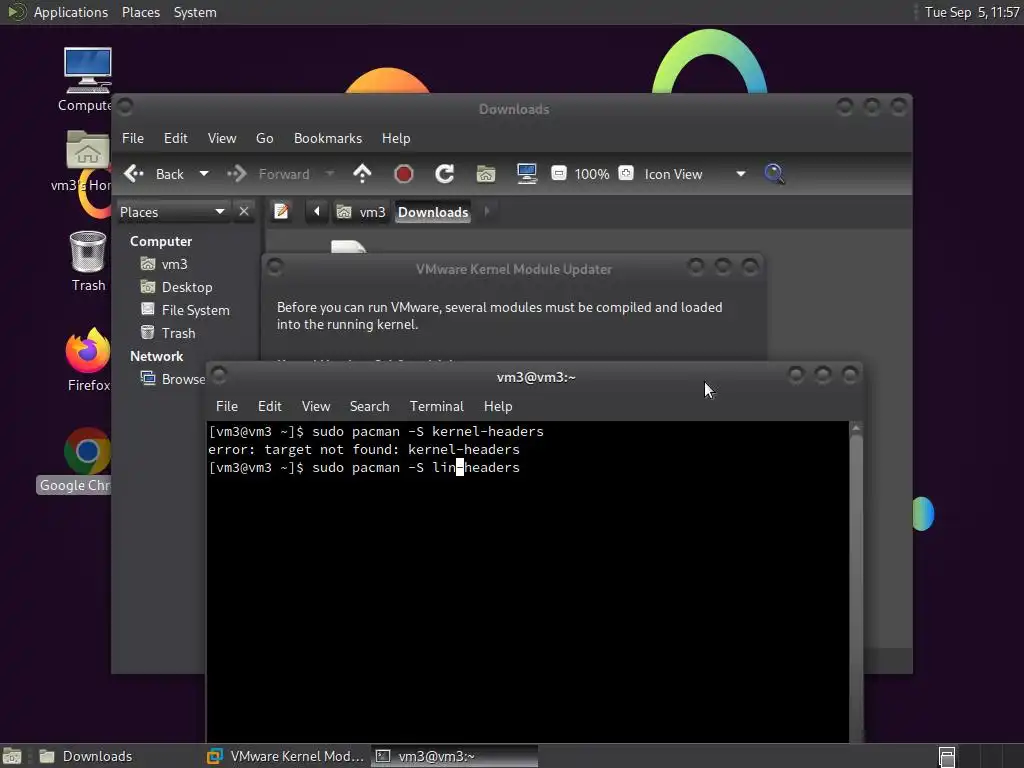The width and height of the screenshot is (1024, 768).
Task: Select the Google Chrome desktop icon
Action: click(75, 460)
